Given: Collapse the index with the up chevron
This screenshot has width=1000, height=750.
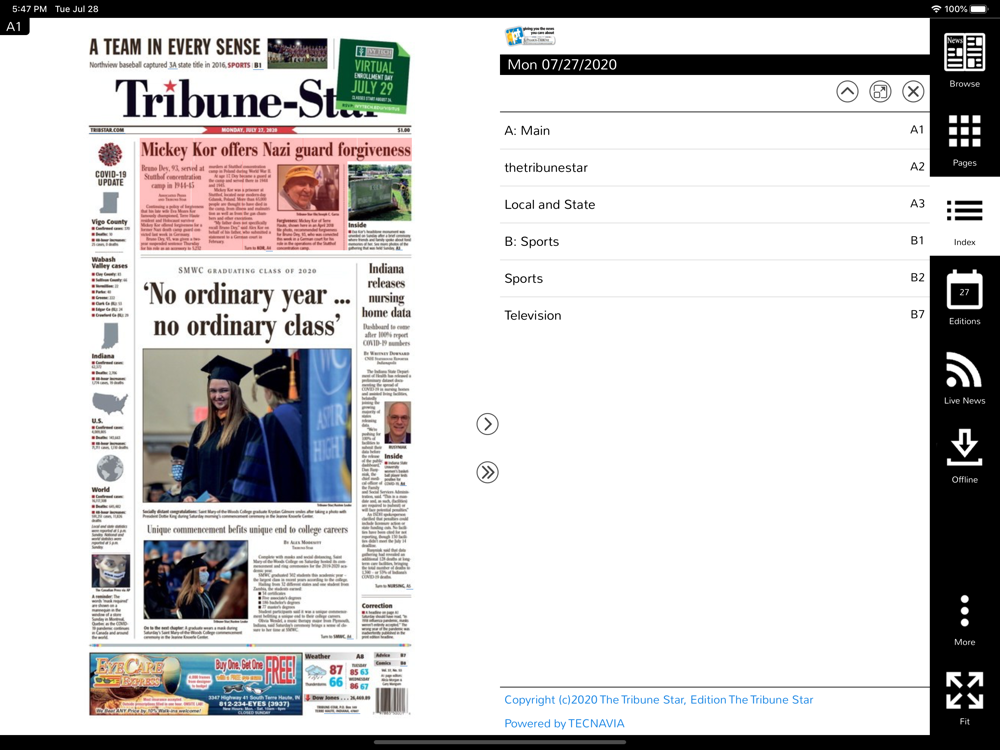Looking at the screenshot, I should (847, 92).
